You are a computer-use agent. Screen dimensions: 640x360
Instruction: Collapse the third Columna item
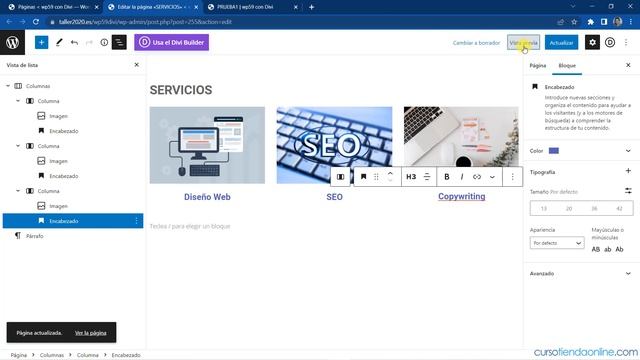point(18,191)
